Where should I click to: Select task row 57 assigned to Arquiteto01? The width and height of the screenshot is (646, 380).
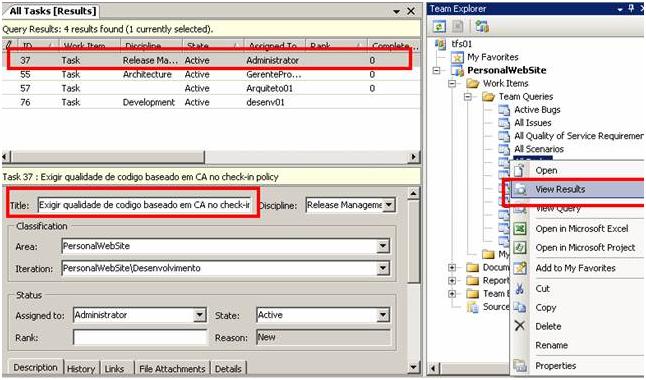210,88
